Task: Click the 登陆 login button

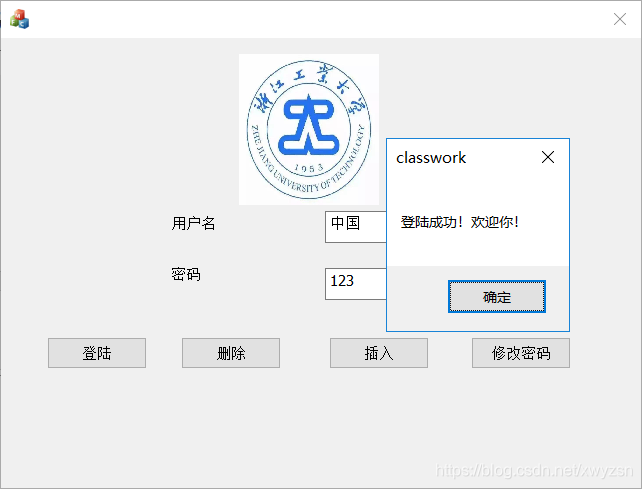Action: [97, 353]
